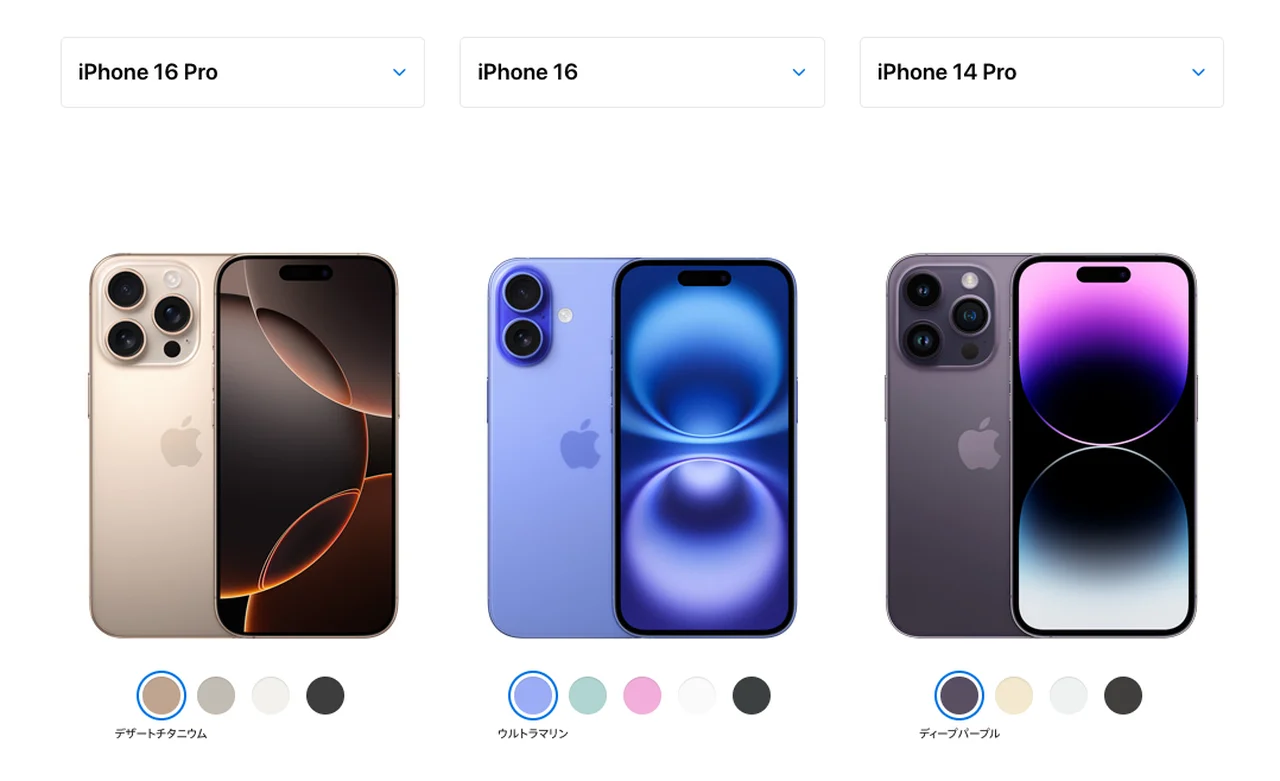
Task: Select the Desert Titanium swatch for iPhone 16 Pro
Action: [x=161, y=695]
